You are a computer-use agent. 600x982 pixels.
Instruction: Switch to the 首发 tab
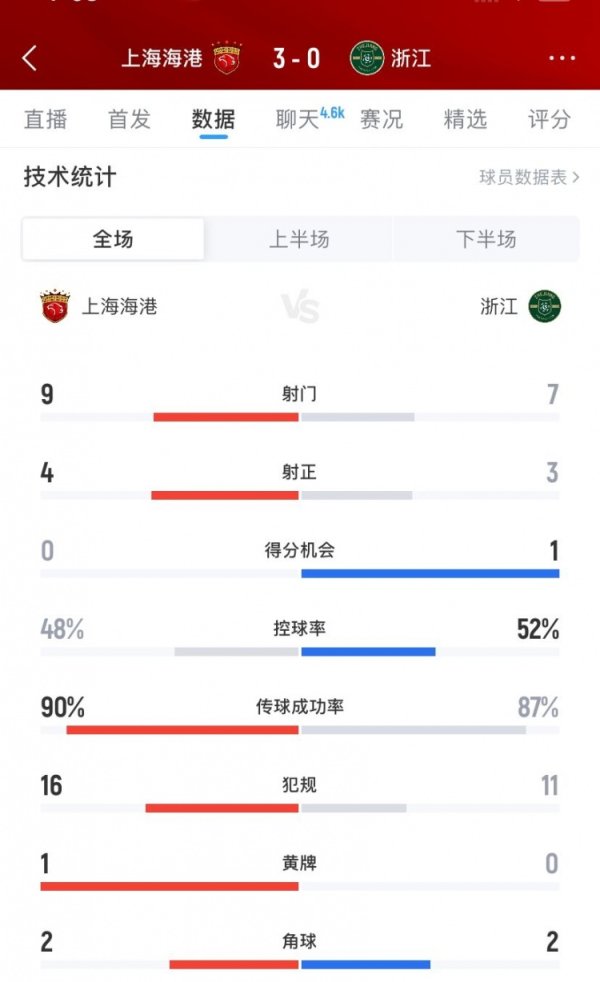126,120
